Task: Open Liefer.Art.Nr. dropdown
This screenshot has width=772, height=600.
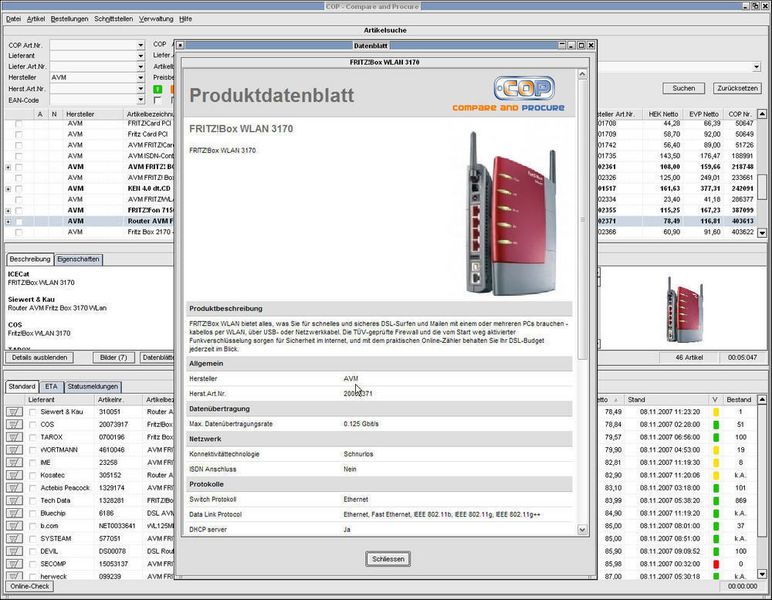Action: pyautogui.click(x=140, y=66)
